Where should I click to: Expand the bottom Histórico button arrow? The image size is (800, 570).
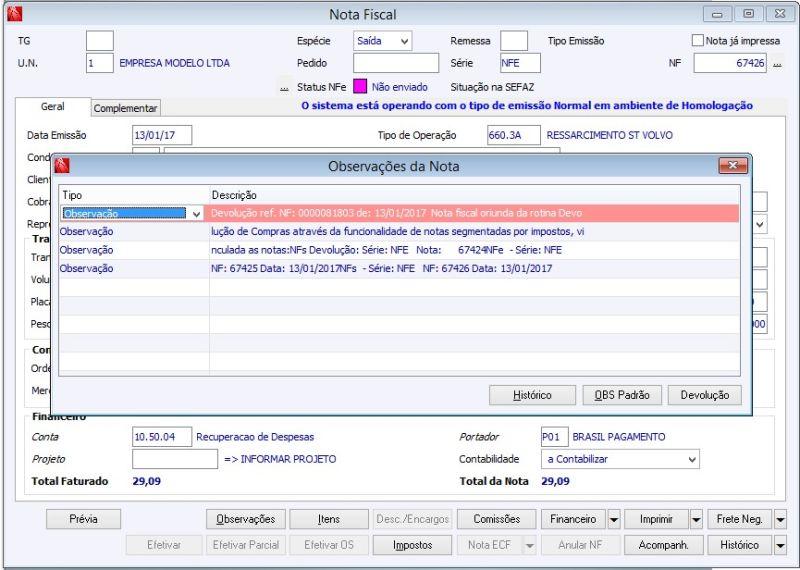(x=780, y=546)
